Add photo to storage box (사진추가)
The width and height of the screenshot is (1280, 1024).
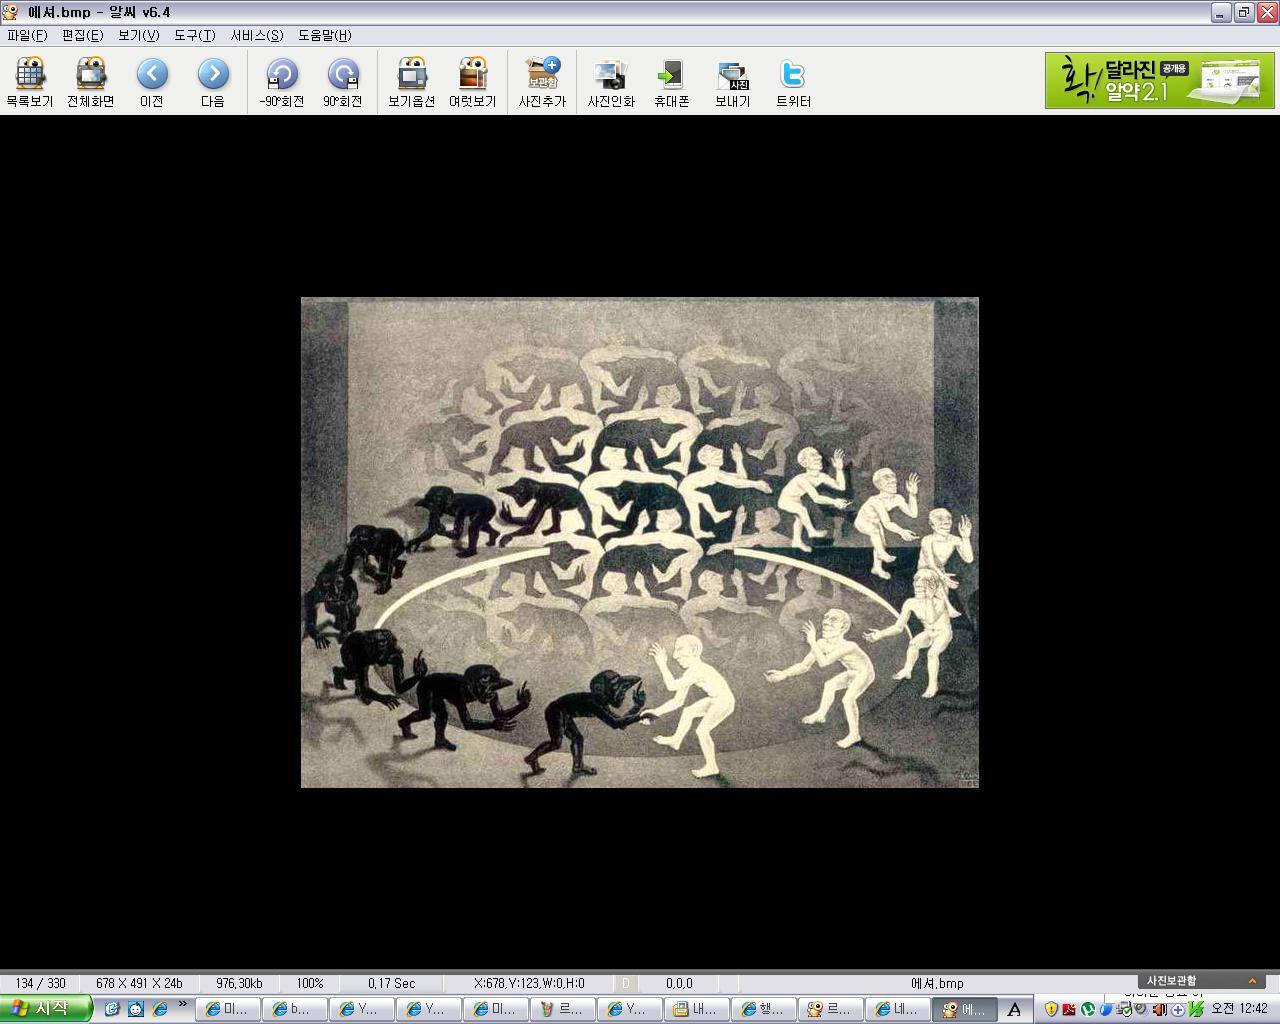click(542, 82)
